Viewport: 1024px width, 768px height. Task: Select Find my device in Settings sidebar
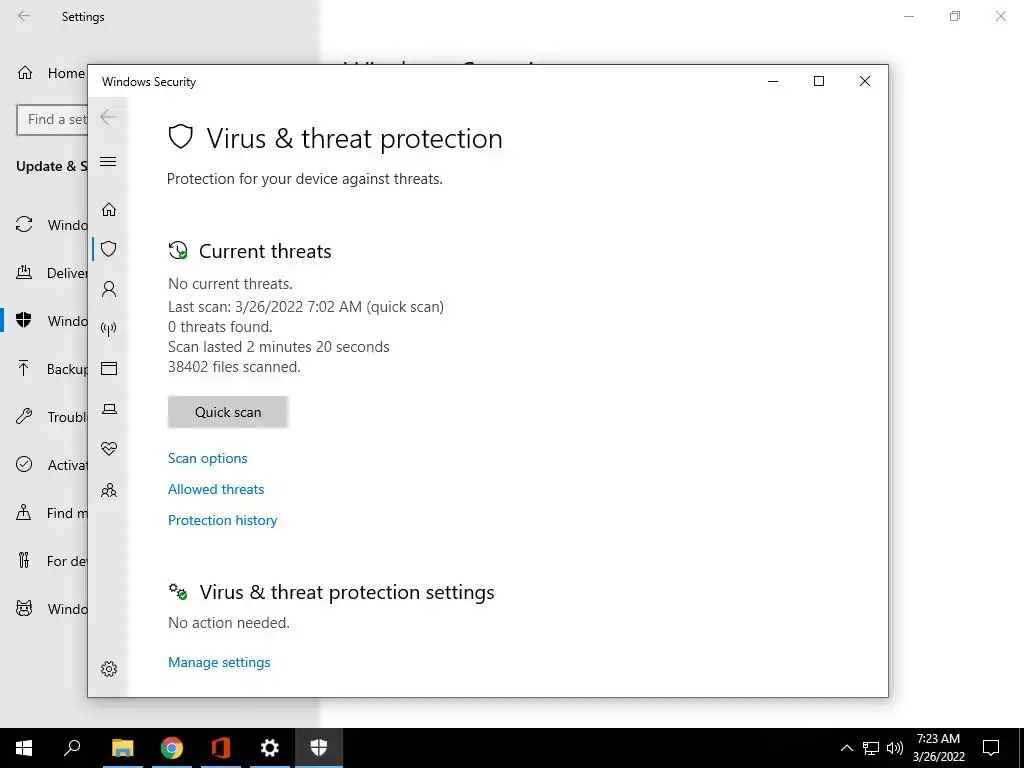[x=51, y=513]
